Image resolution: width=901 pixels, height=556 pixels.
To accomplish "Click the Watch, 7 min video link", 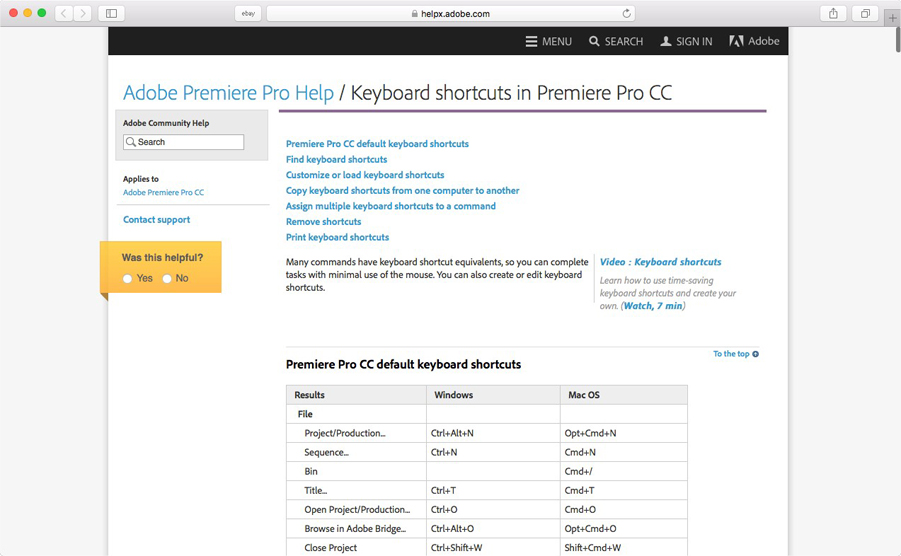I will 653,306.
